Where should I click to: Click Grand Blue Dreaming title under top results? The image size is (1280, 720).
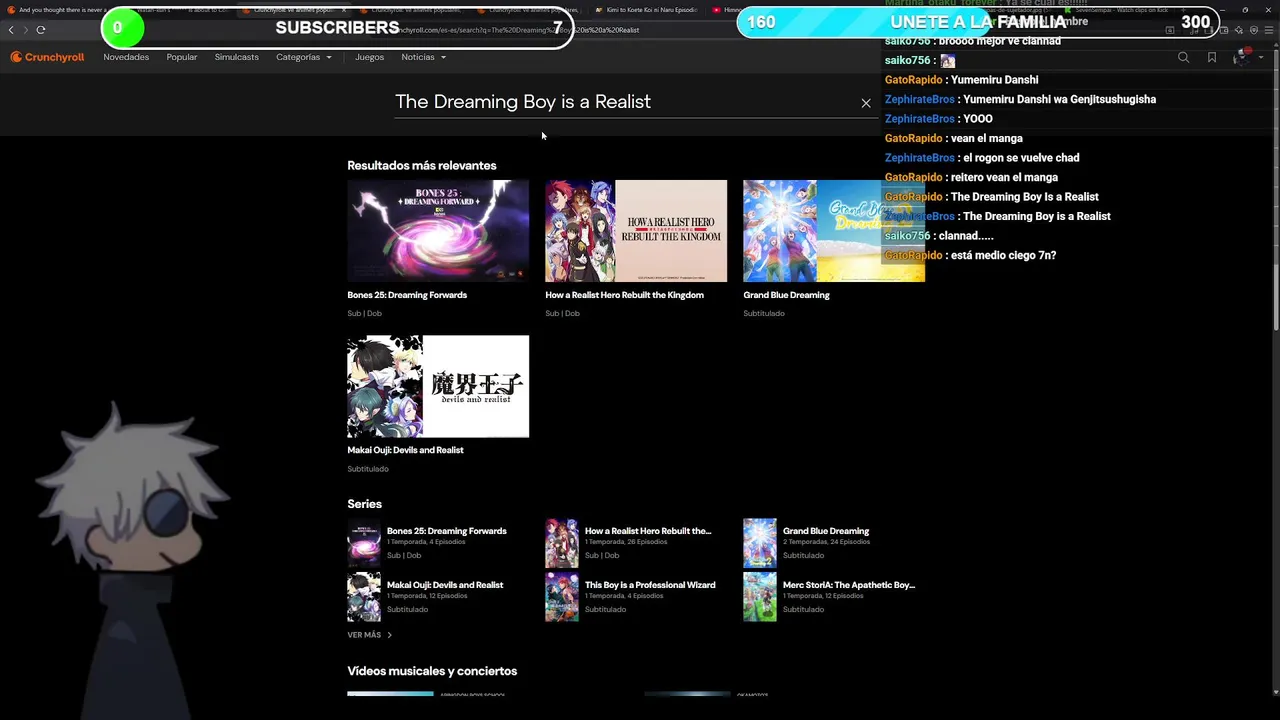point(786,295)
